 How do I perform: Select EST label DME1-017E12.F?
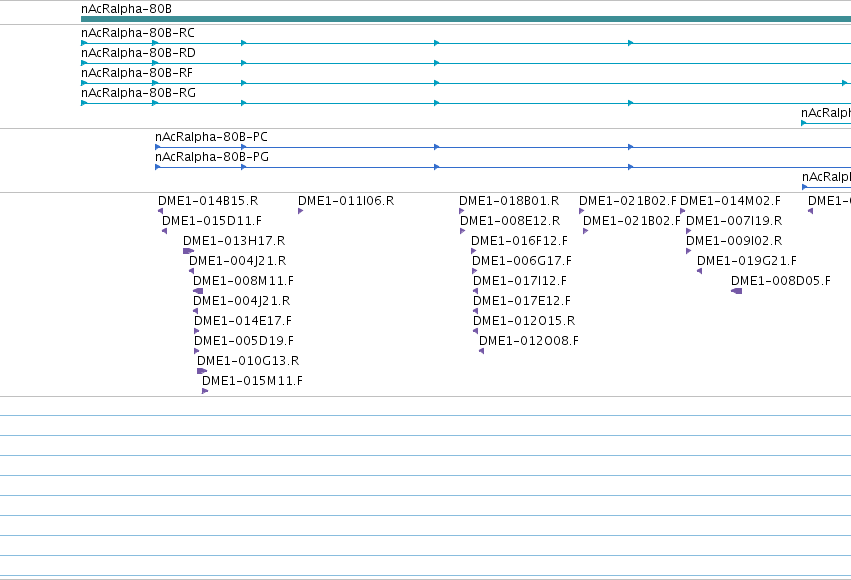[522, 301]
